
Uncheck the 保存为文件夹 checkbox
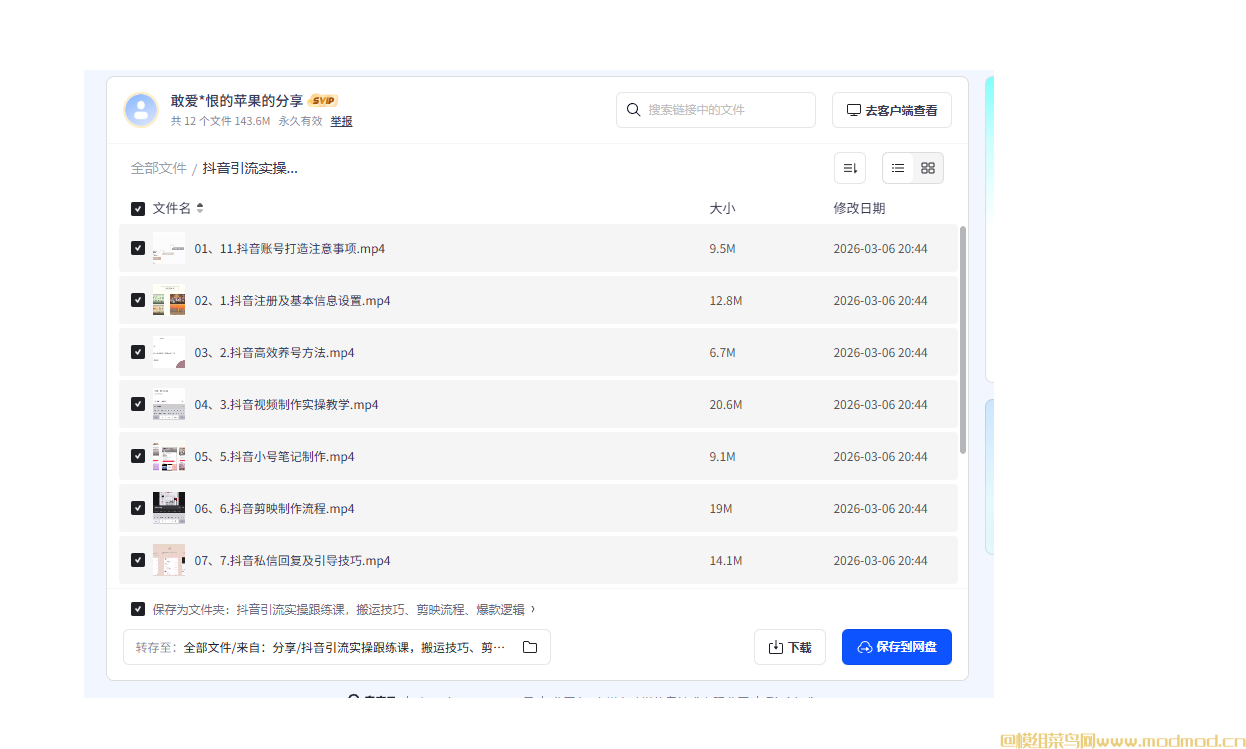(138, 609)
